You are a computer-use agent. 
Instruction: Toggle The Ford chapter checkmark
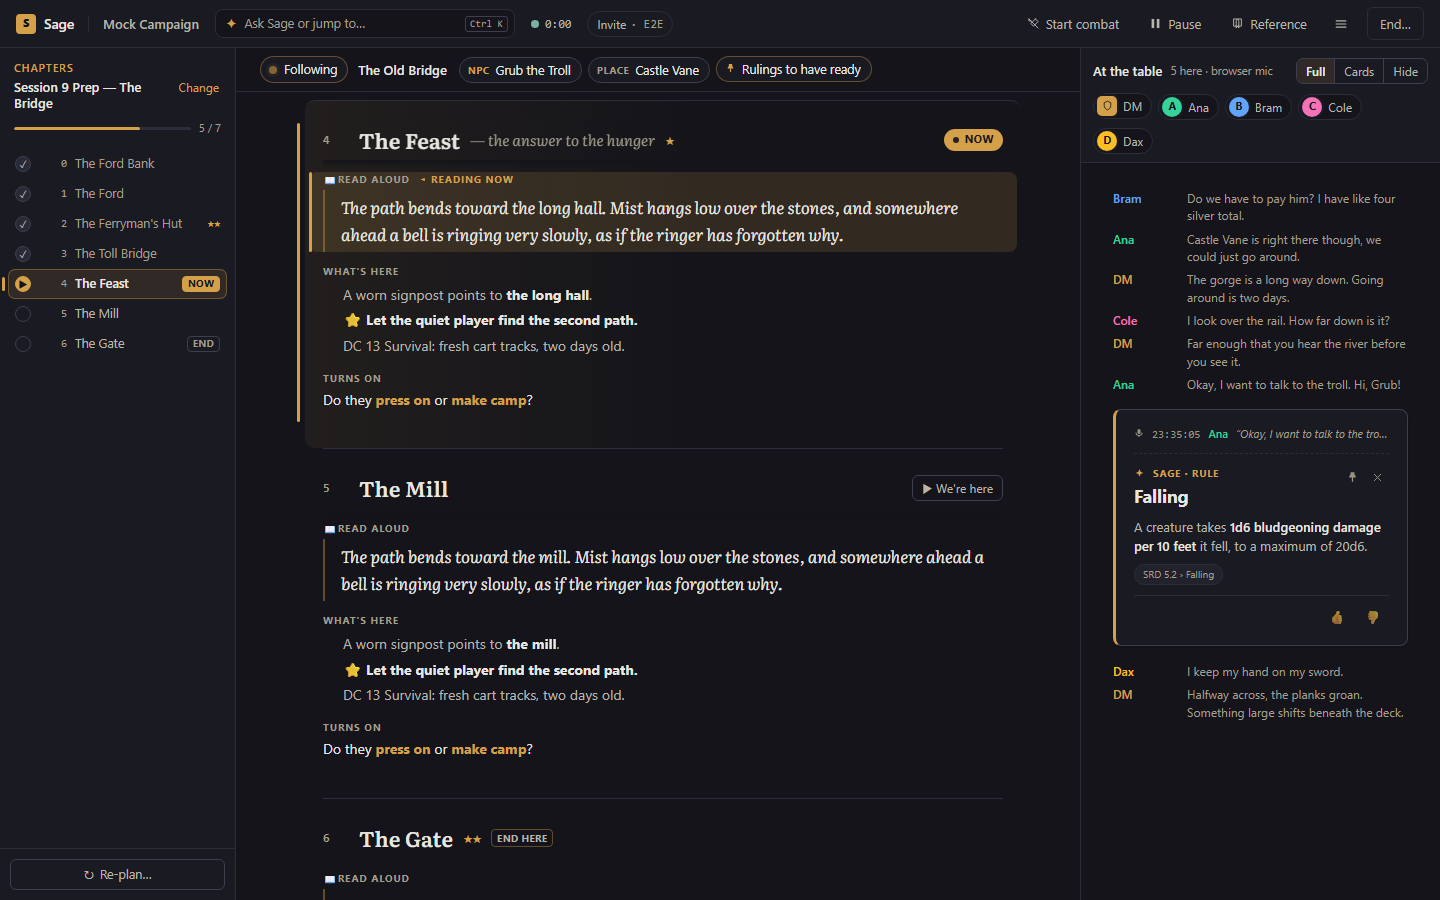pos(23,194)
